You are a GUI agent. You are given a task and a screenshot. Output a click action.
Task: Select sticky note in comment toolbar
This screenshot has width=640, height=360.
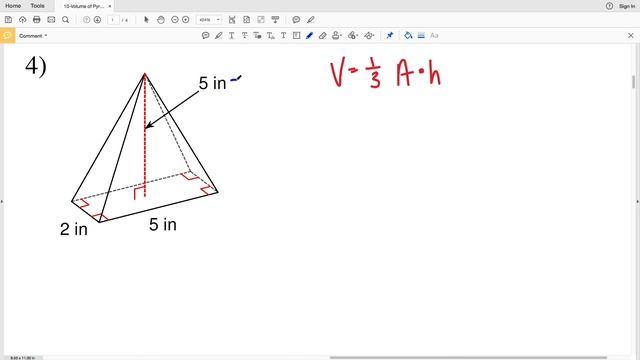(205, 36)
